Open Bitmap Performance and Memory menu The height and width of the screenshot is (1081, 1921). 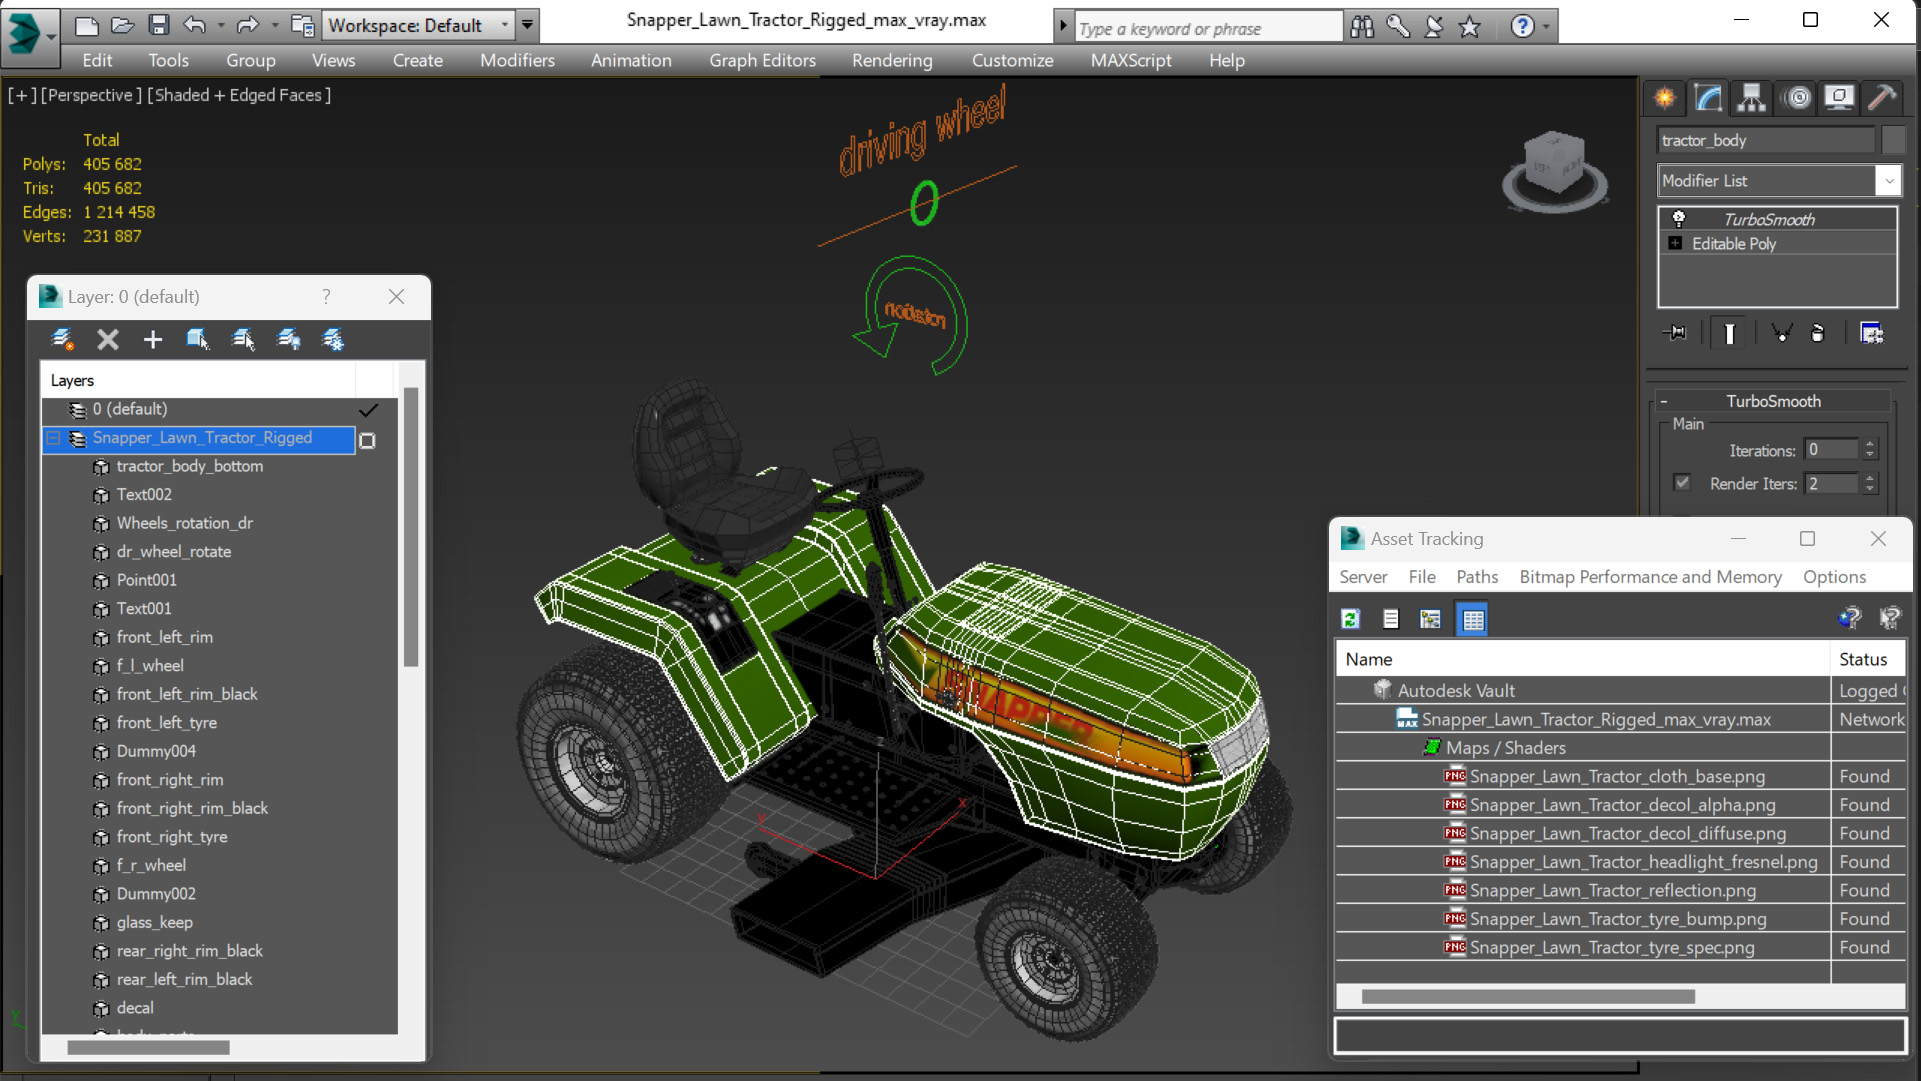coord(1651,577)
